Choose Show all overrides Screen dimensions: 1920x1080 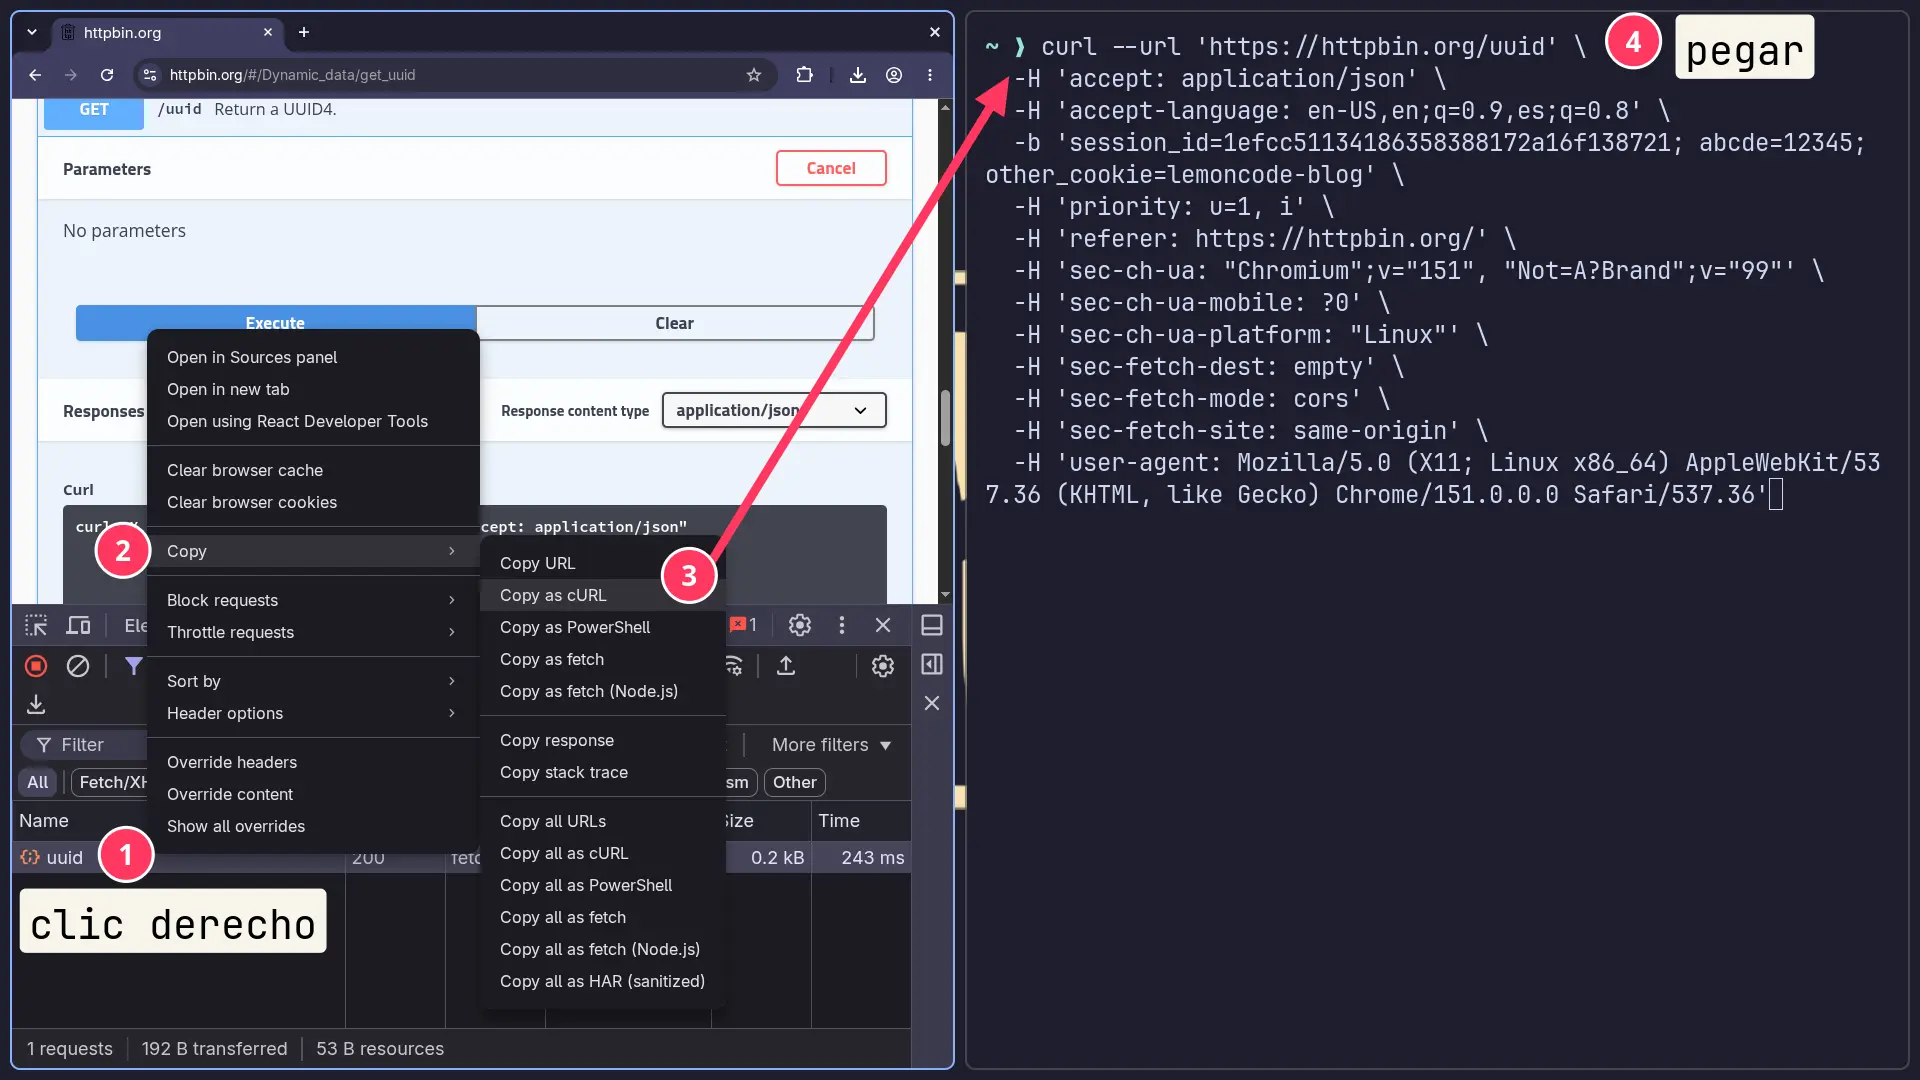coord(312,826)
